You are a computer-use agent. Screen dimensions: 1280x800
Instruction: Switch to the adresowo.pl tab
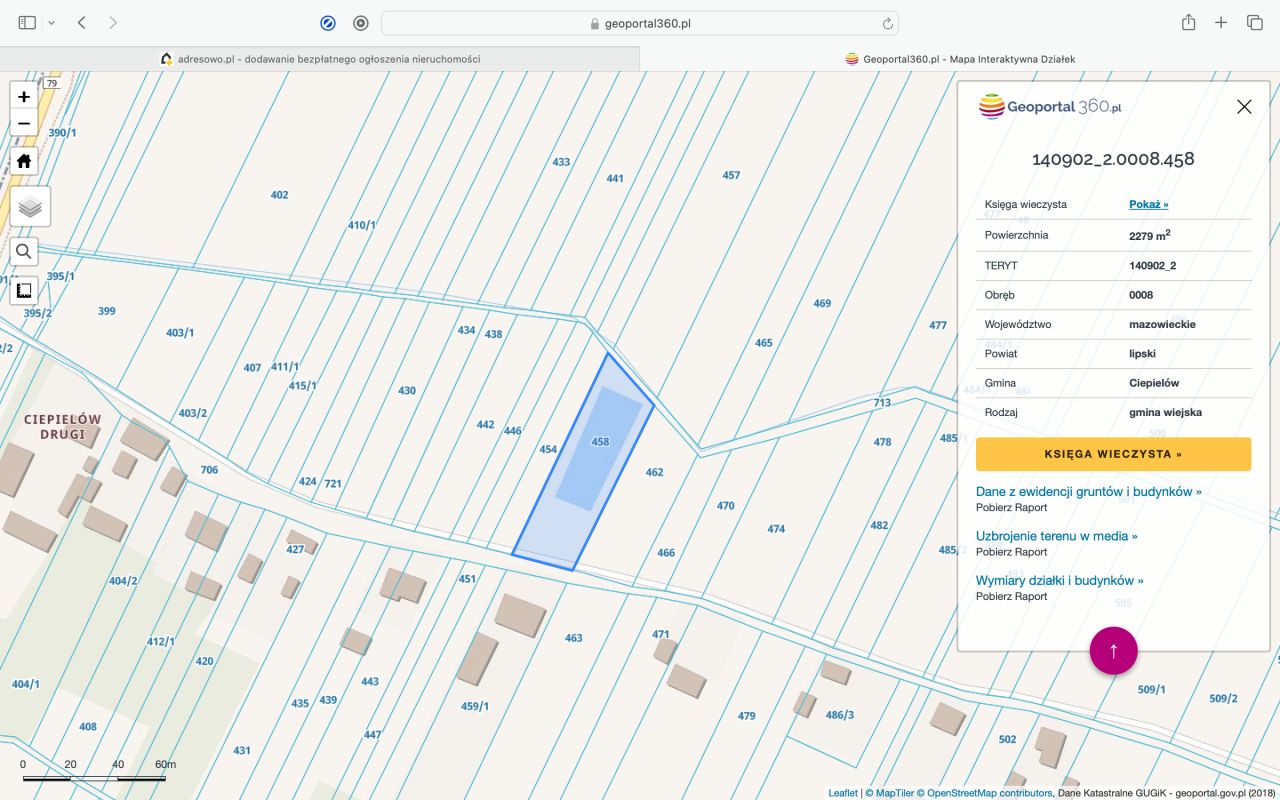[x=320, y=59]
